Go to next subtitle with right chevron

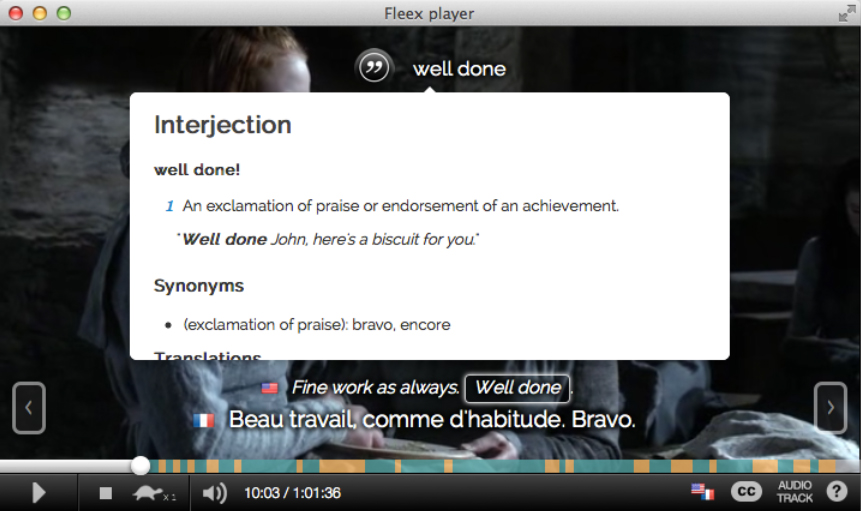coord(830,408)
